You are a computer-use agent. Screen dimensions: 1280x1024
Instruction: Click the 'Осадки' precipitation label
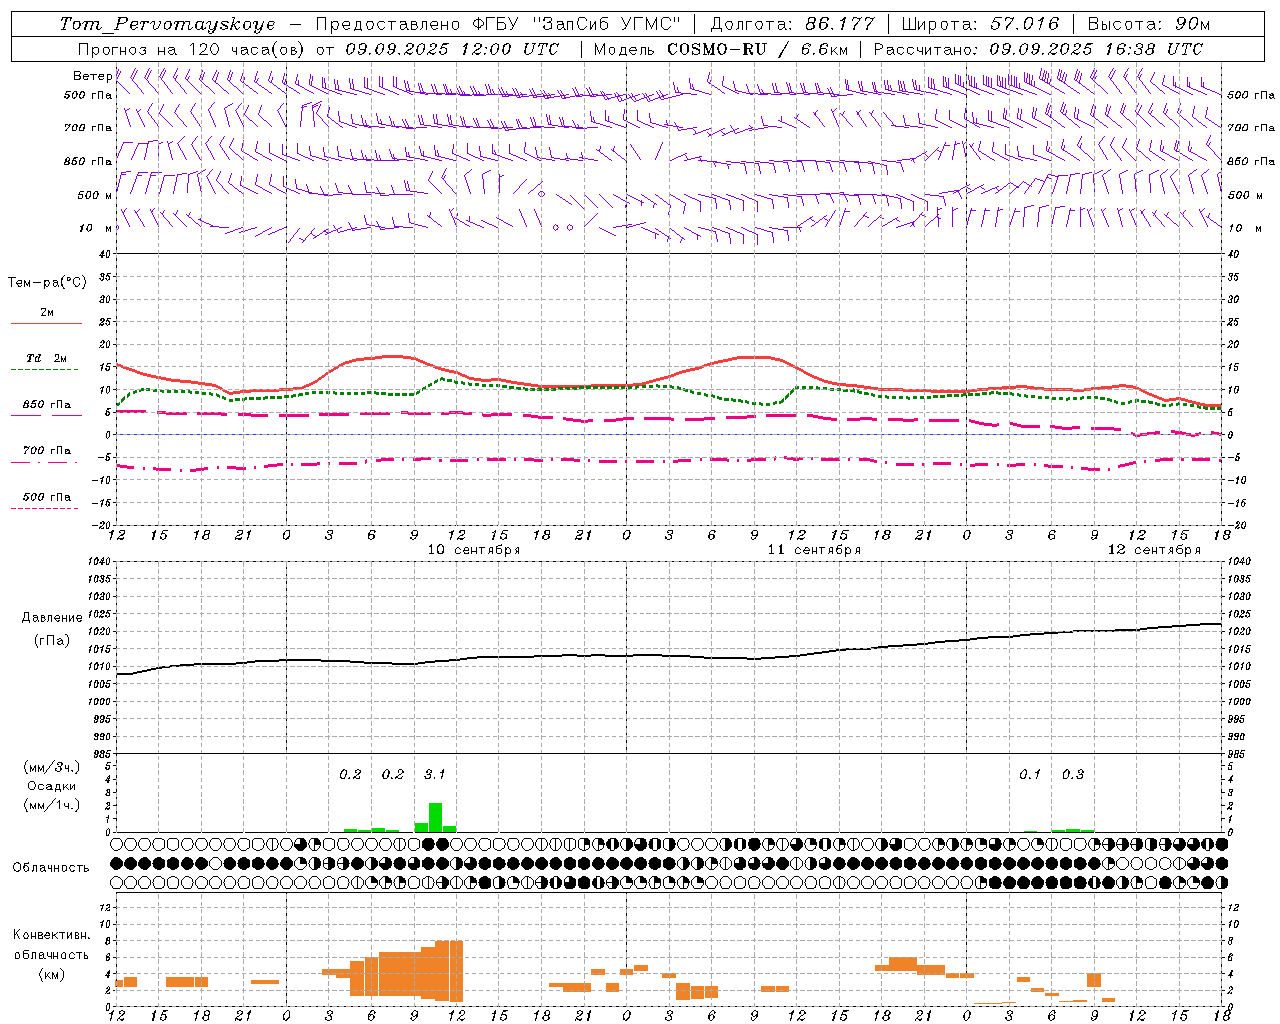52,786
